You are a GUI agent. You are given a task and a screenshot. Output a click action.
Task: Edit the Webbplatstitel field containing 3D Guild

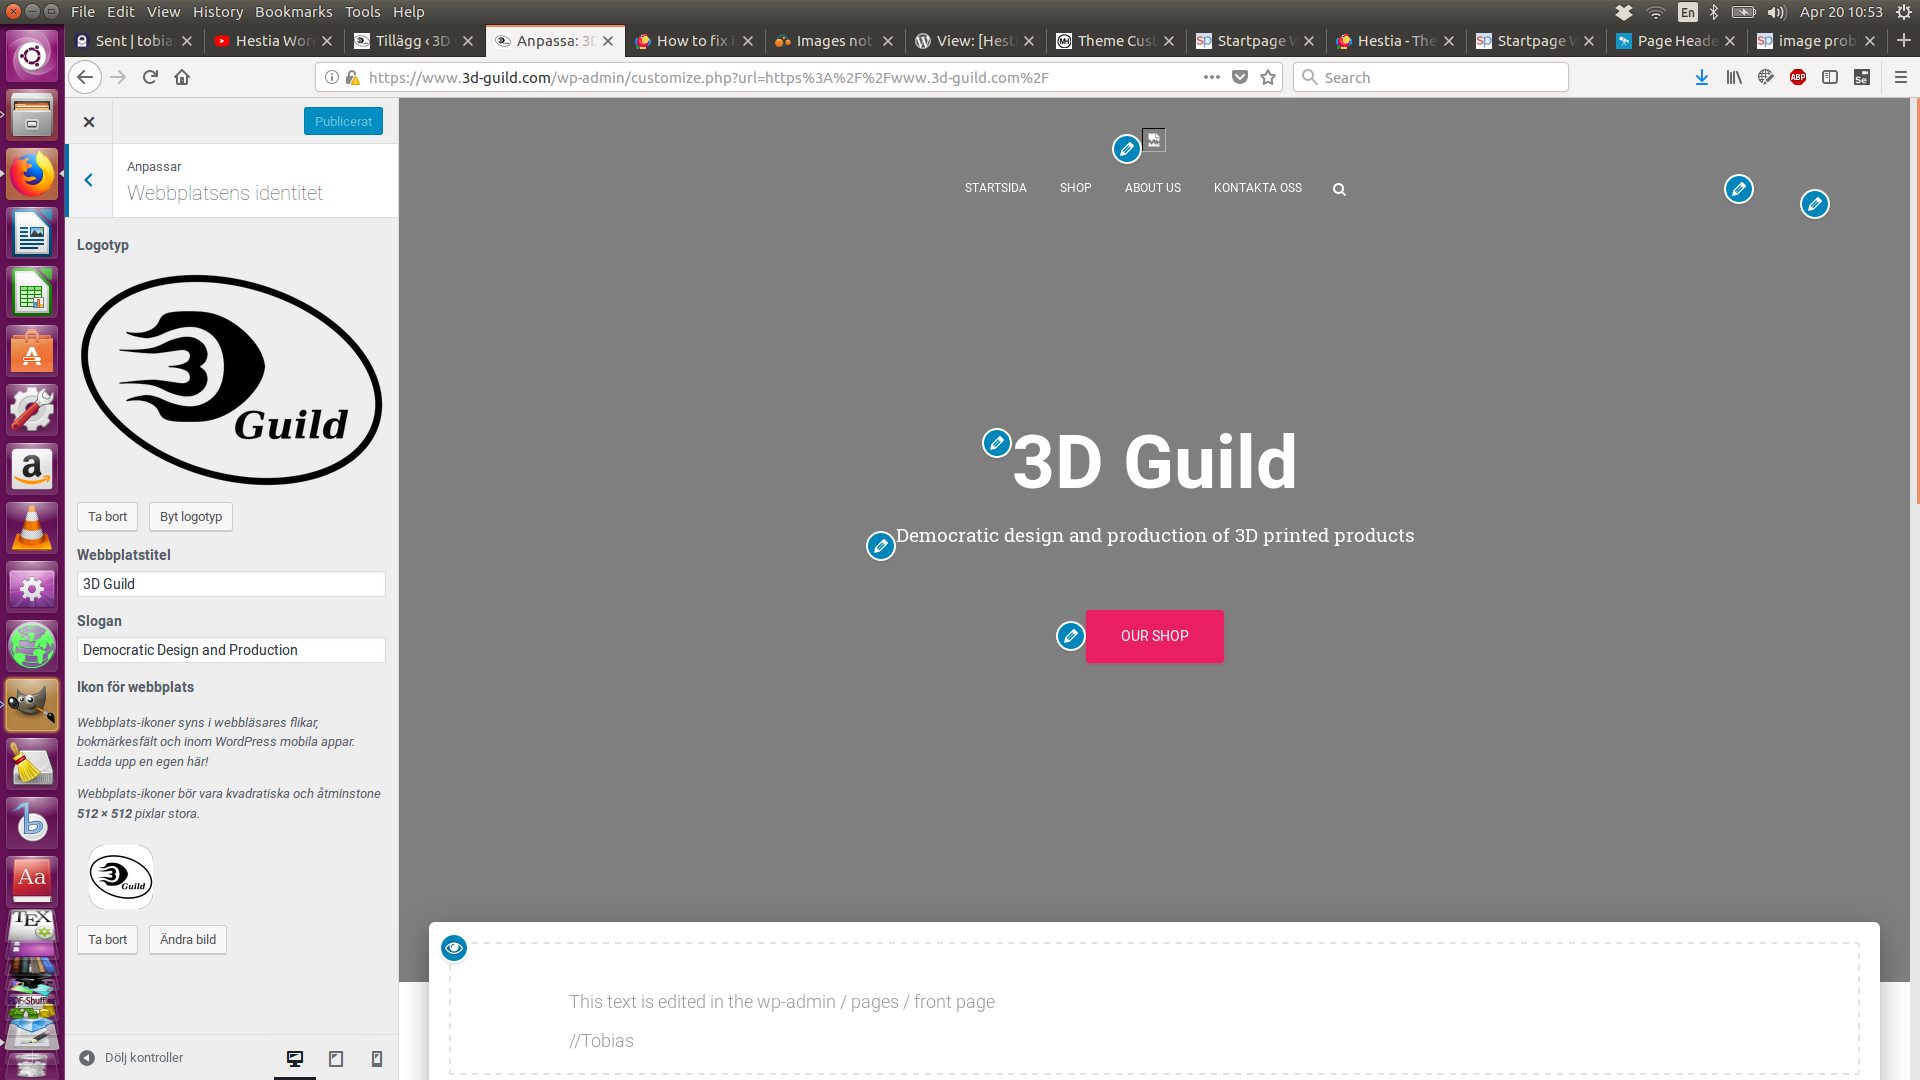tap(231, 584)
